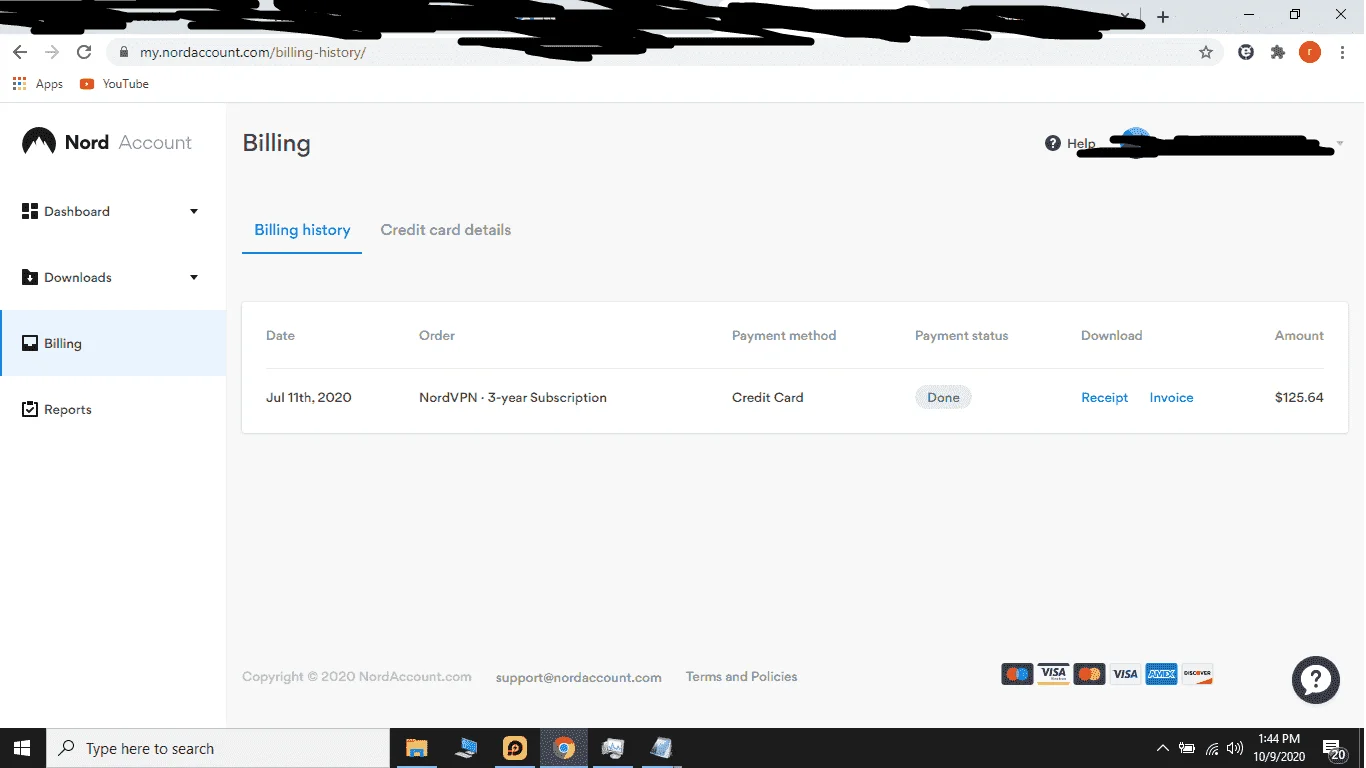Click the Nord Account logo
The width and height of the screenshot is (1366, 768).
click(107, 142)
